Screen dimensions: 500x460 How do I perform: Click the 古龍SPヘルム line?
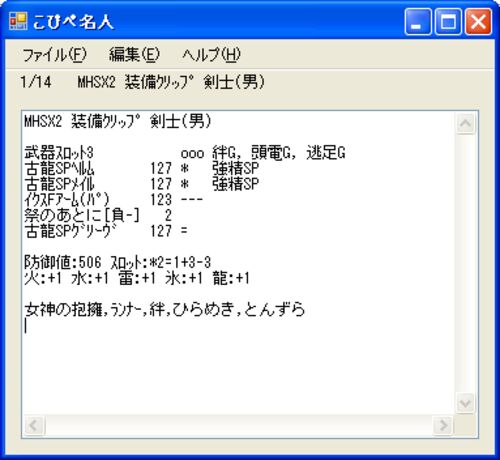click(142, 168)
